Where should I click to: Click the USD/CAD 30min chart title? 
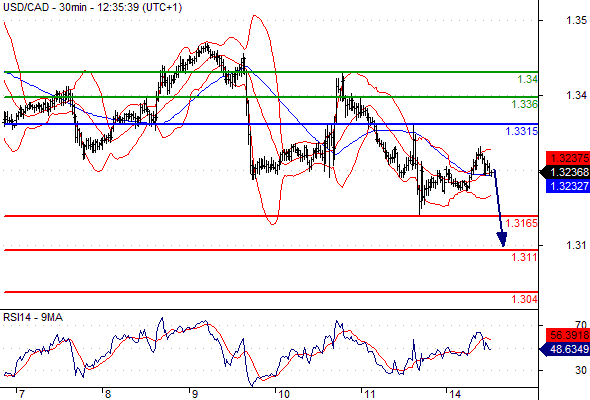point(92,7)
